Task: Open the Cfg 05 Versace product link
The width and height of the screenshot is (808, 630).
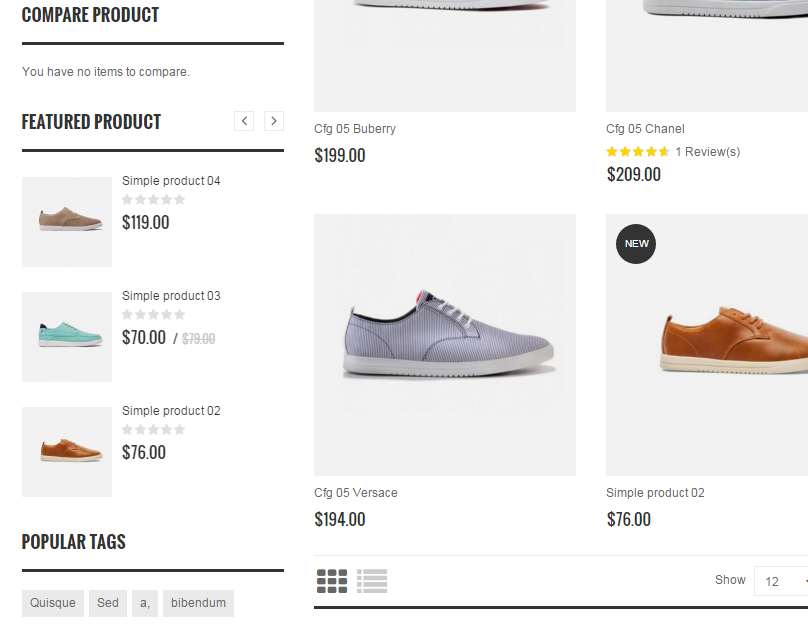Action: point(356,493)
